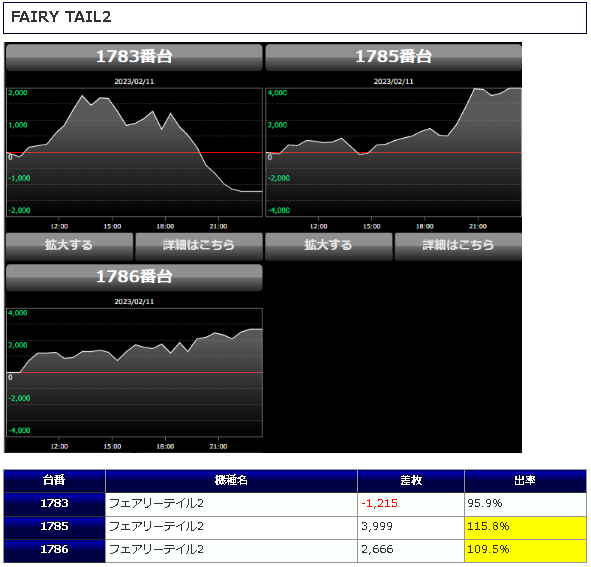Click the 1786番台 header button
This screenshot has width=591, height=567.
pos(134,277)
